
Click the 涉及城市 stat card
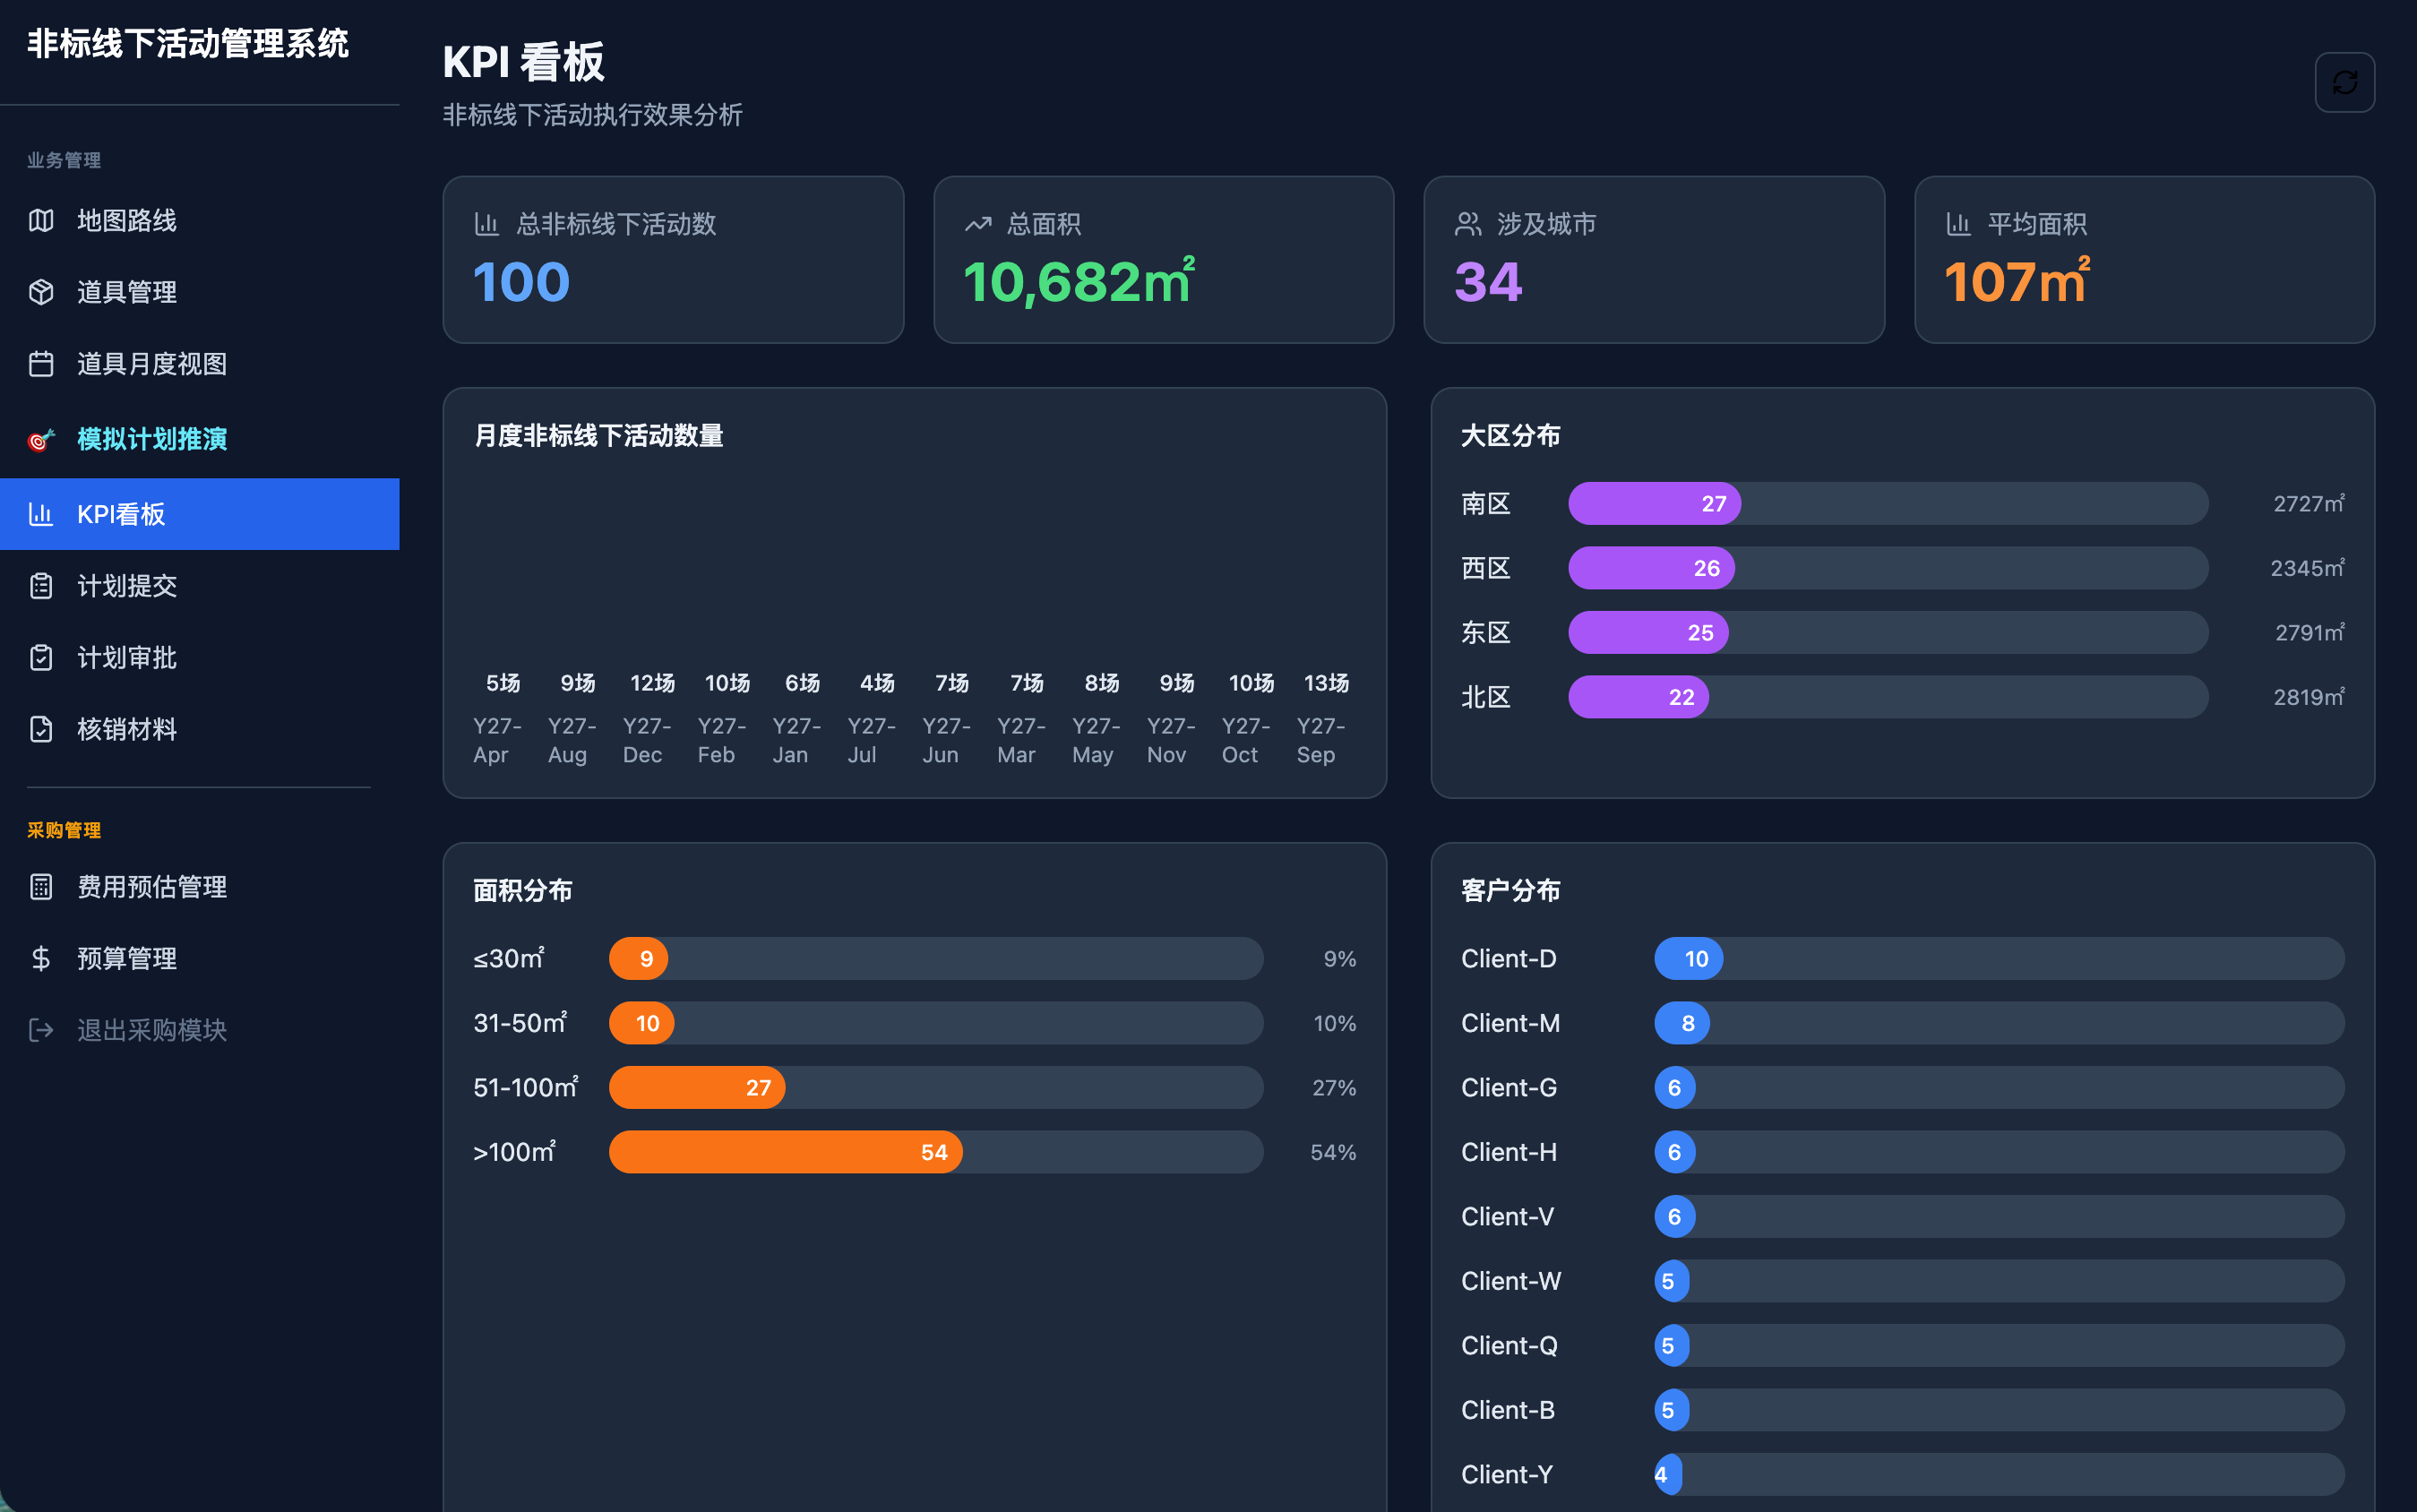(x=1654, y=260)
